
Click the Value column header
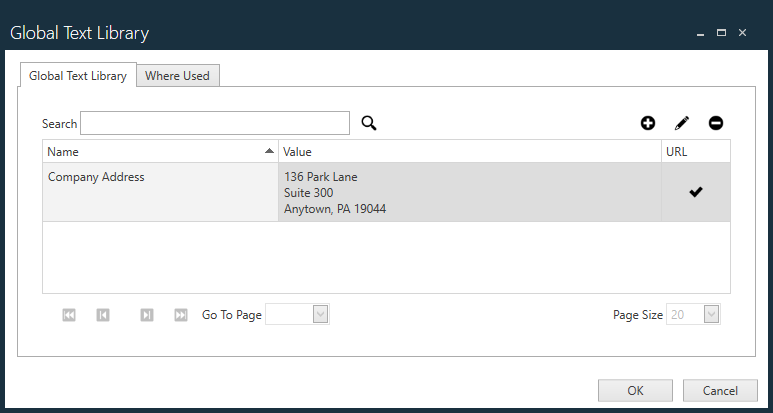pos(470,152)
